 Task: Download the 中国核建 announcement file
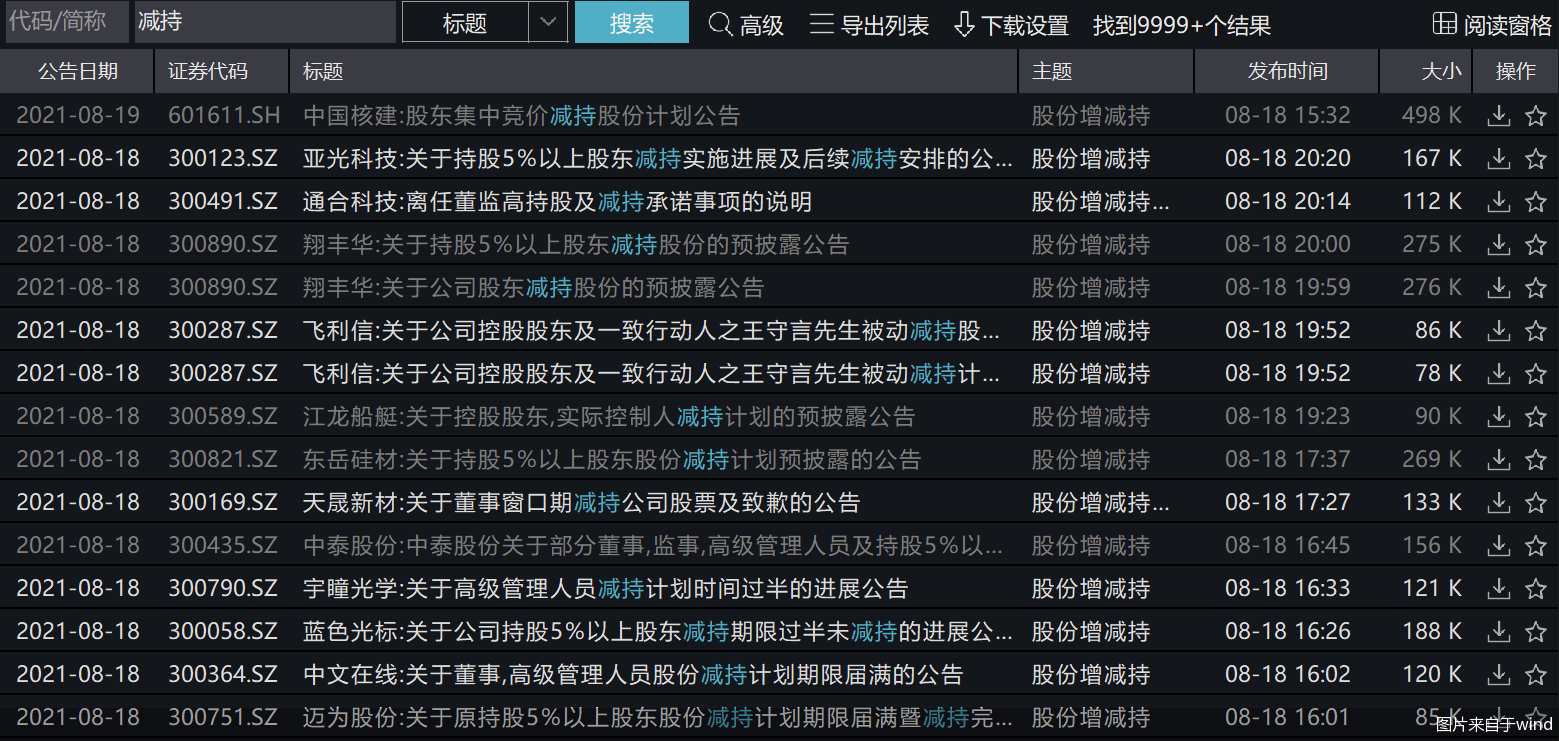(x=1498, y=116)
